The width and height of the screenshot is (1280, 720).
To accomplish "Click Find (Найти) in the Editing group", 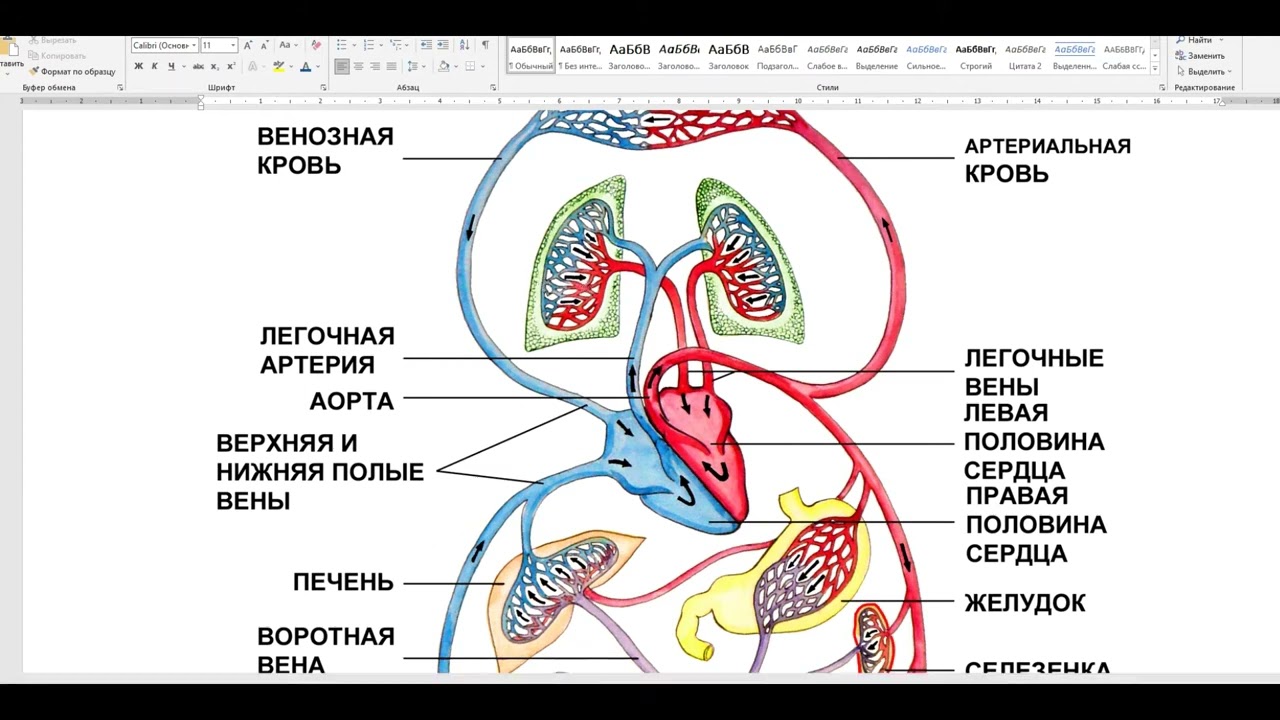I will coord(1194,40).
